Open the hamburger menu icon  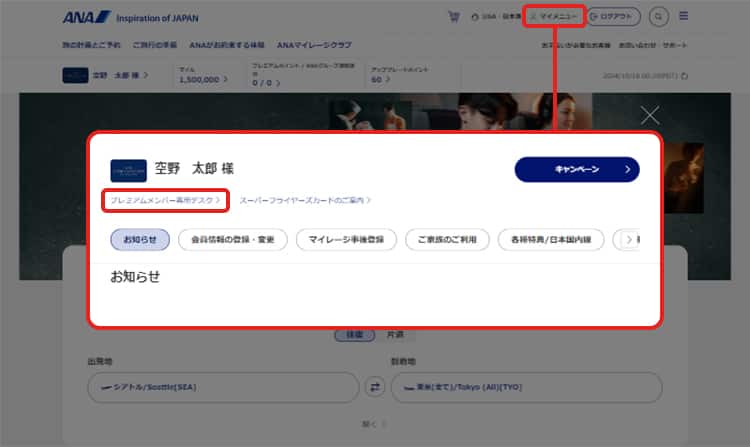[x=684, y=17]
